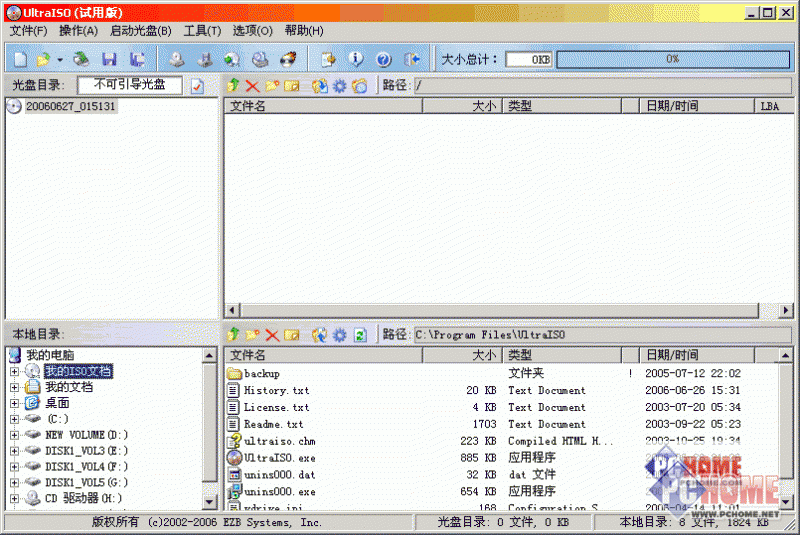
Task: Click the compress ISO icon in main toolbar
Action: click(x=205, y=59)
